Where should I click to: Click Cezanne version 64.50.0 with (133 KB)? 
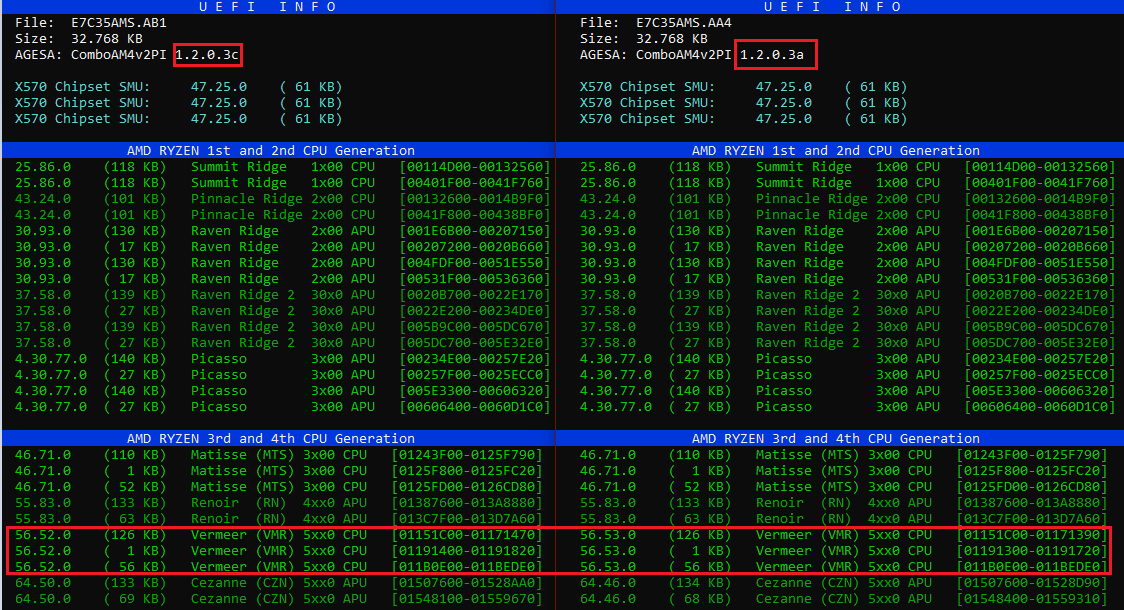coord(43,583)
